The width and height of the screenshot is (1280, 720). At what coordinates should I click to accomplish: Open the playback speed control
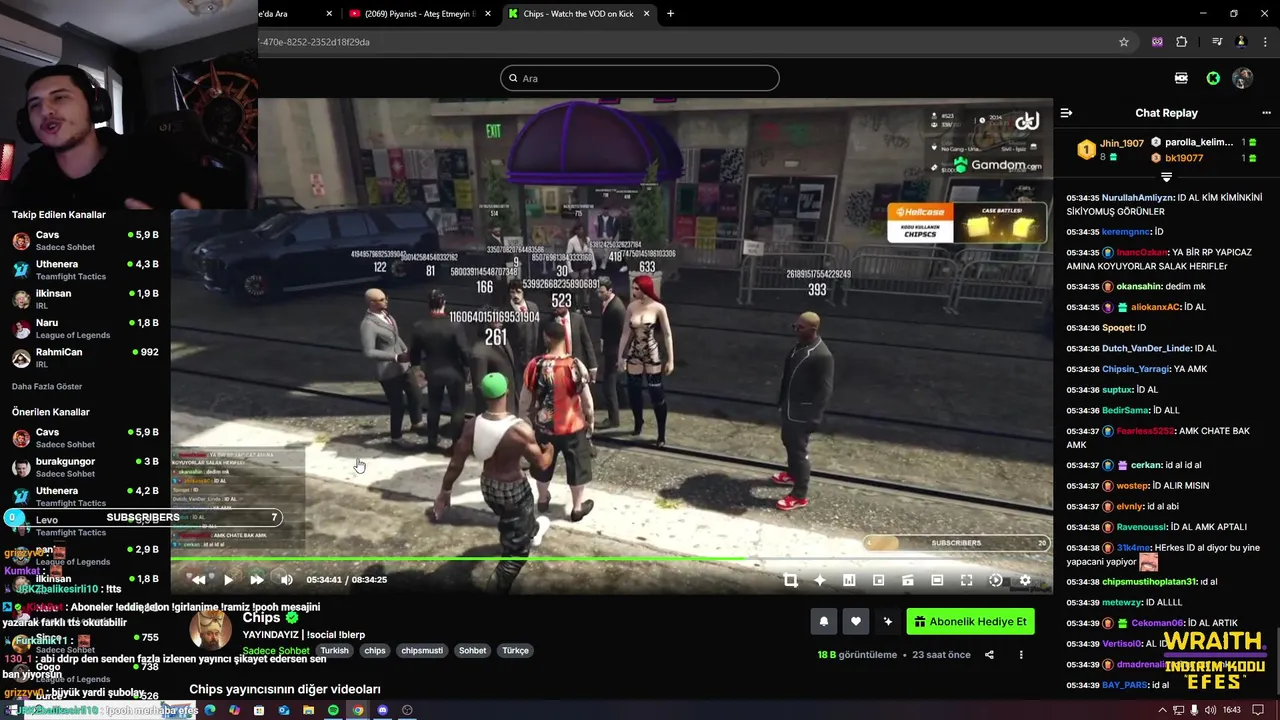[x=995, y=580]
